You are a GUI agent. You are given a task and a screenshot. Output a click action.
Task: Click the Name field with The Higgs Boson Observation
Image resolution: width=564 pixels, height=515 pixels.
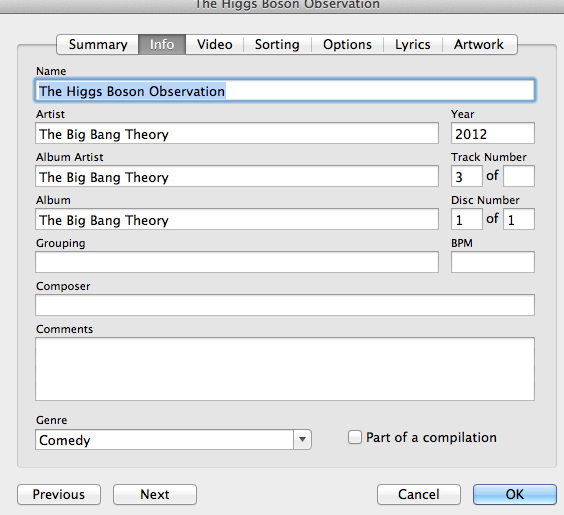[285, 91]
